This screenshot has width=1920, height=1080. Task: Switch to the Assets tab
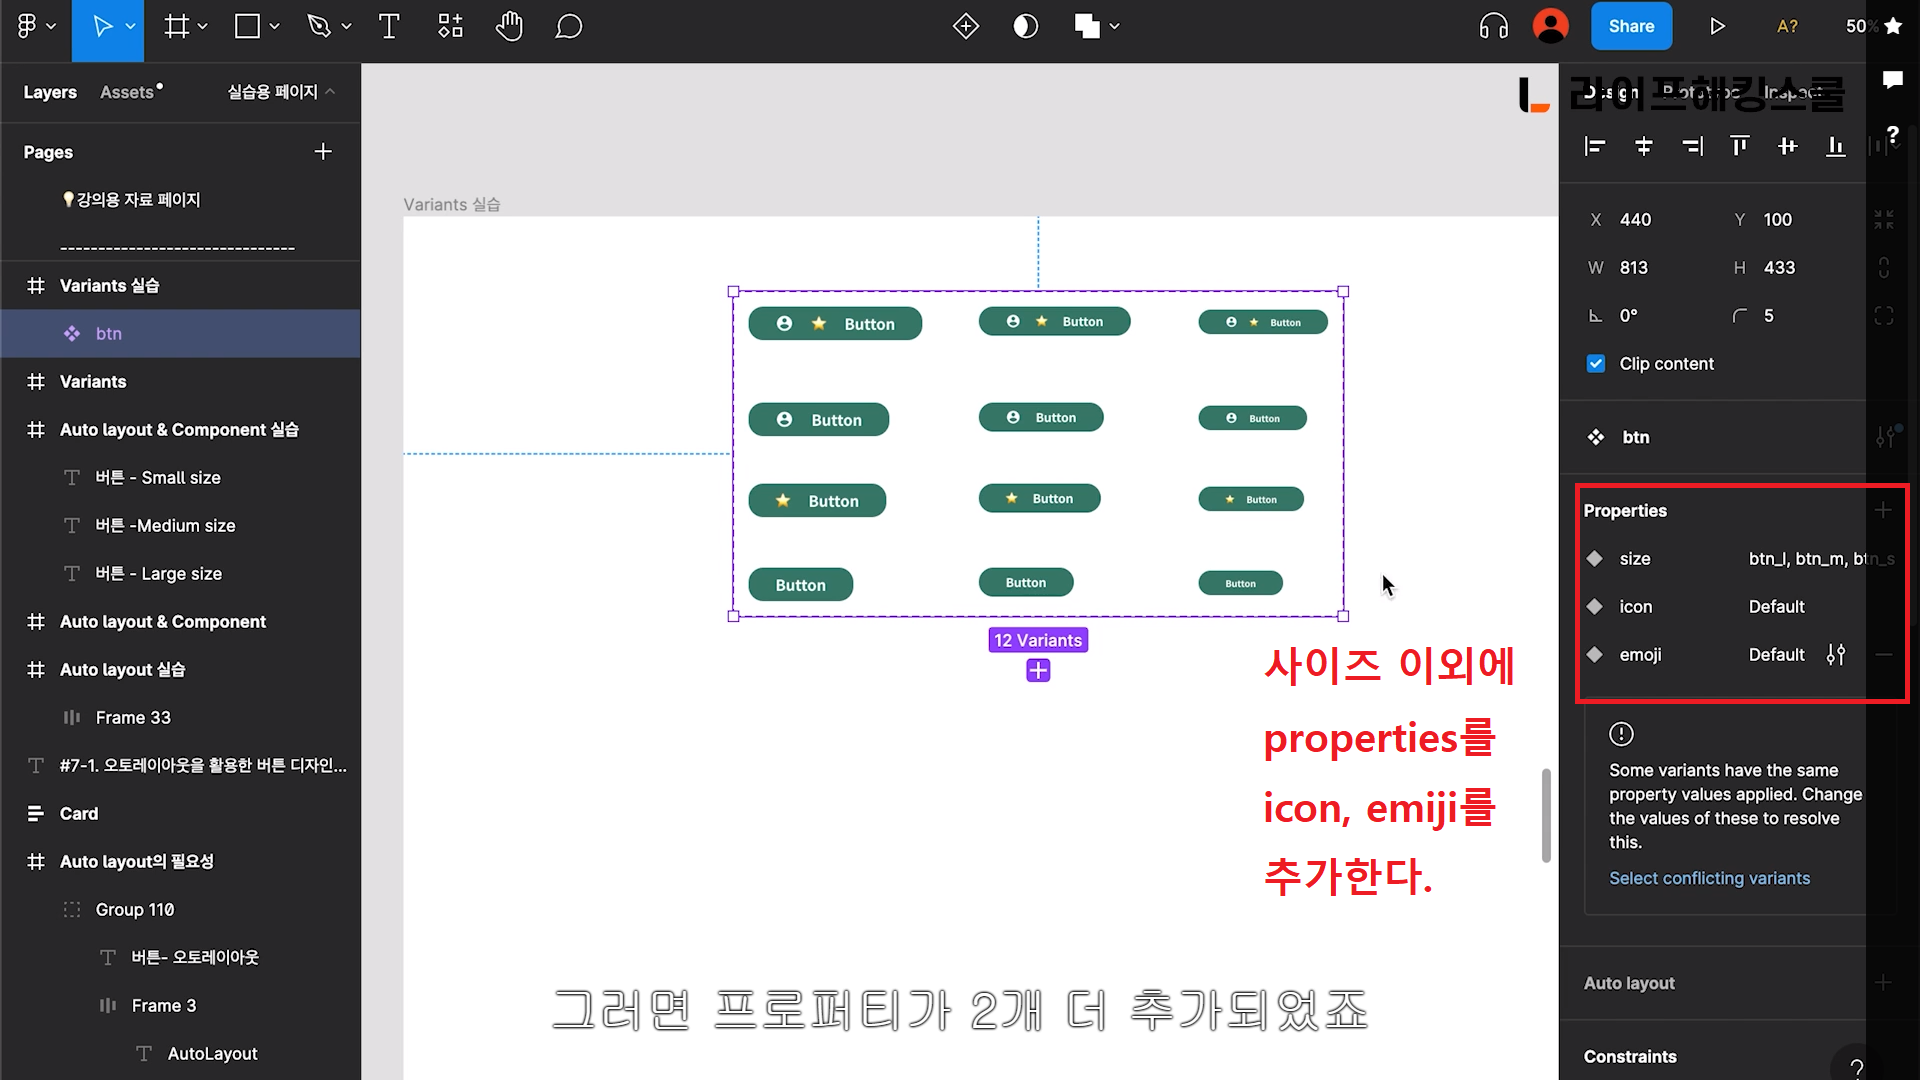point(128,92)
